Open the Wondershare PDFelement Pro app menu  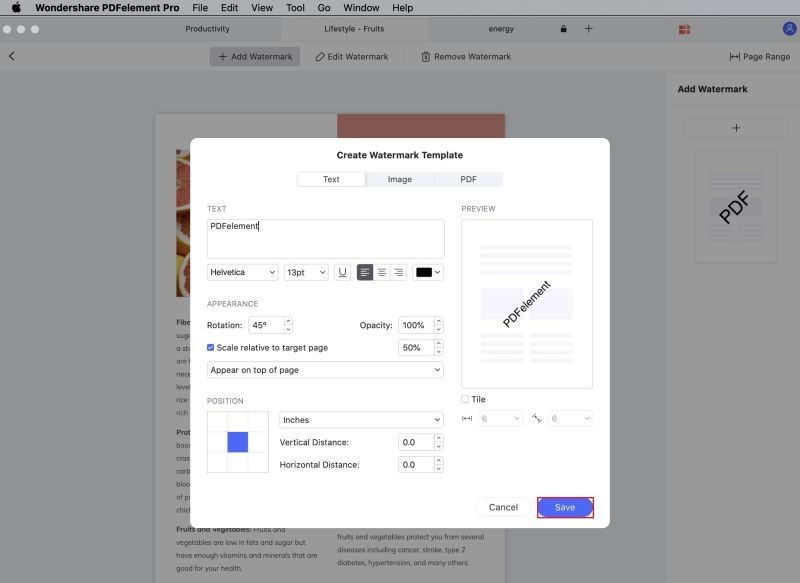click(x=107, y=8)
